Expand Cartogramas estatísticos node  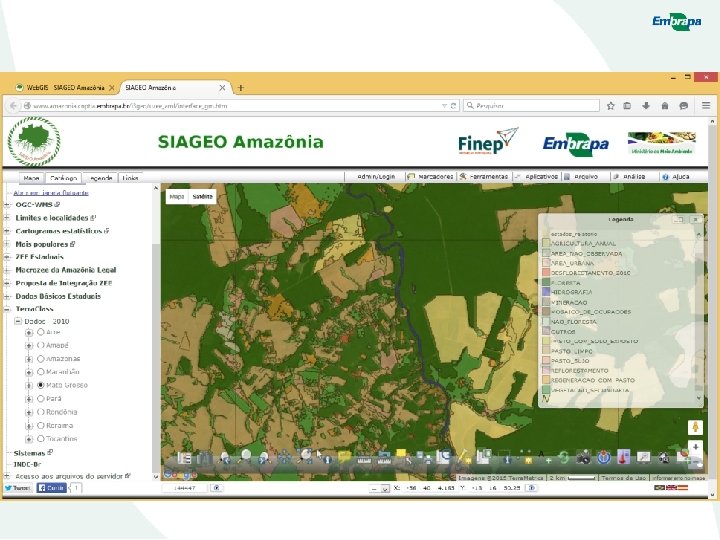7,231
